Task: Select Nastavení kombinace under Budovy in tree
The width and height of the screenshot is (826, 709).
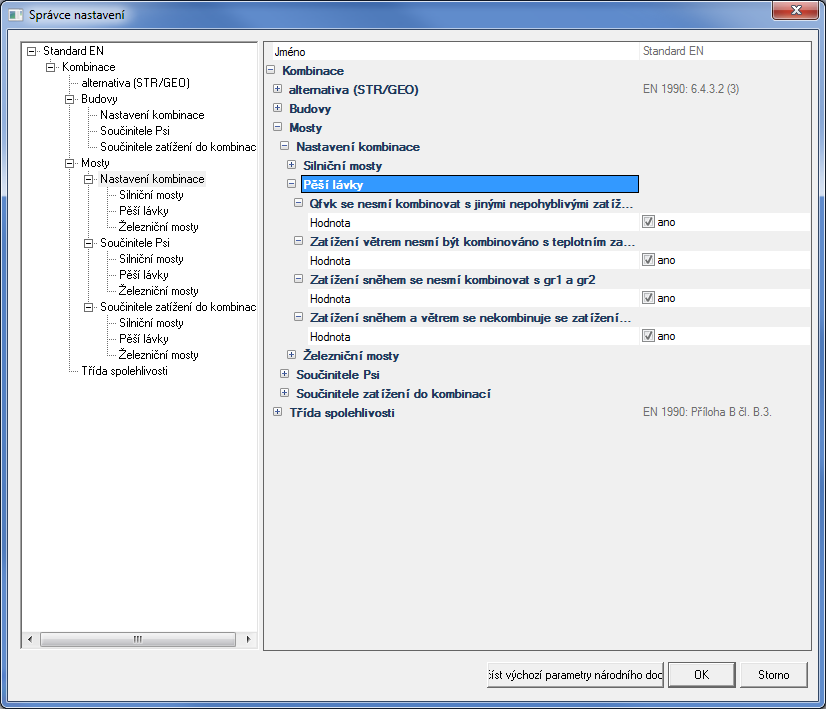Action: click(x=152, y=115)
